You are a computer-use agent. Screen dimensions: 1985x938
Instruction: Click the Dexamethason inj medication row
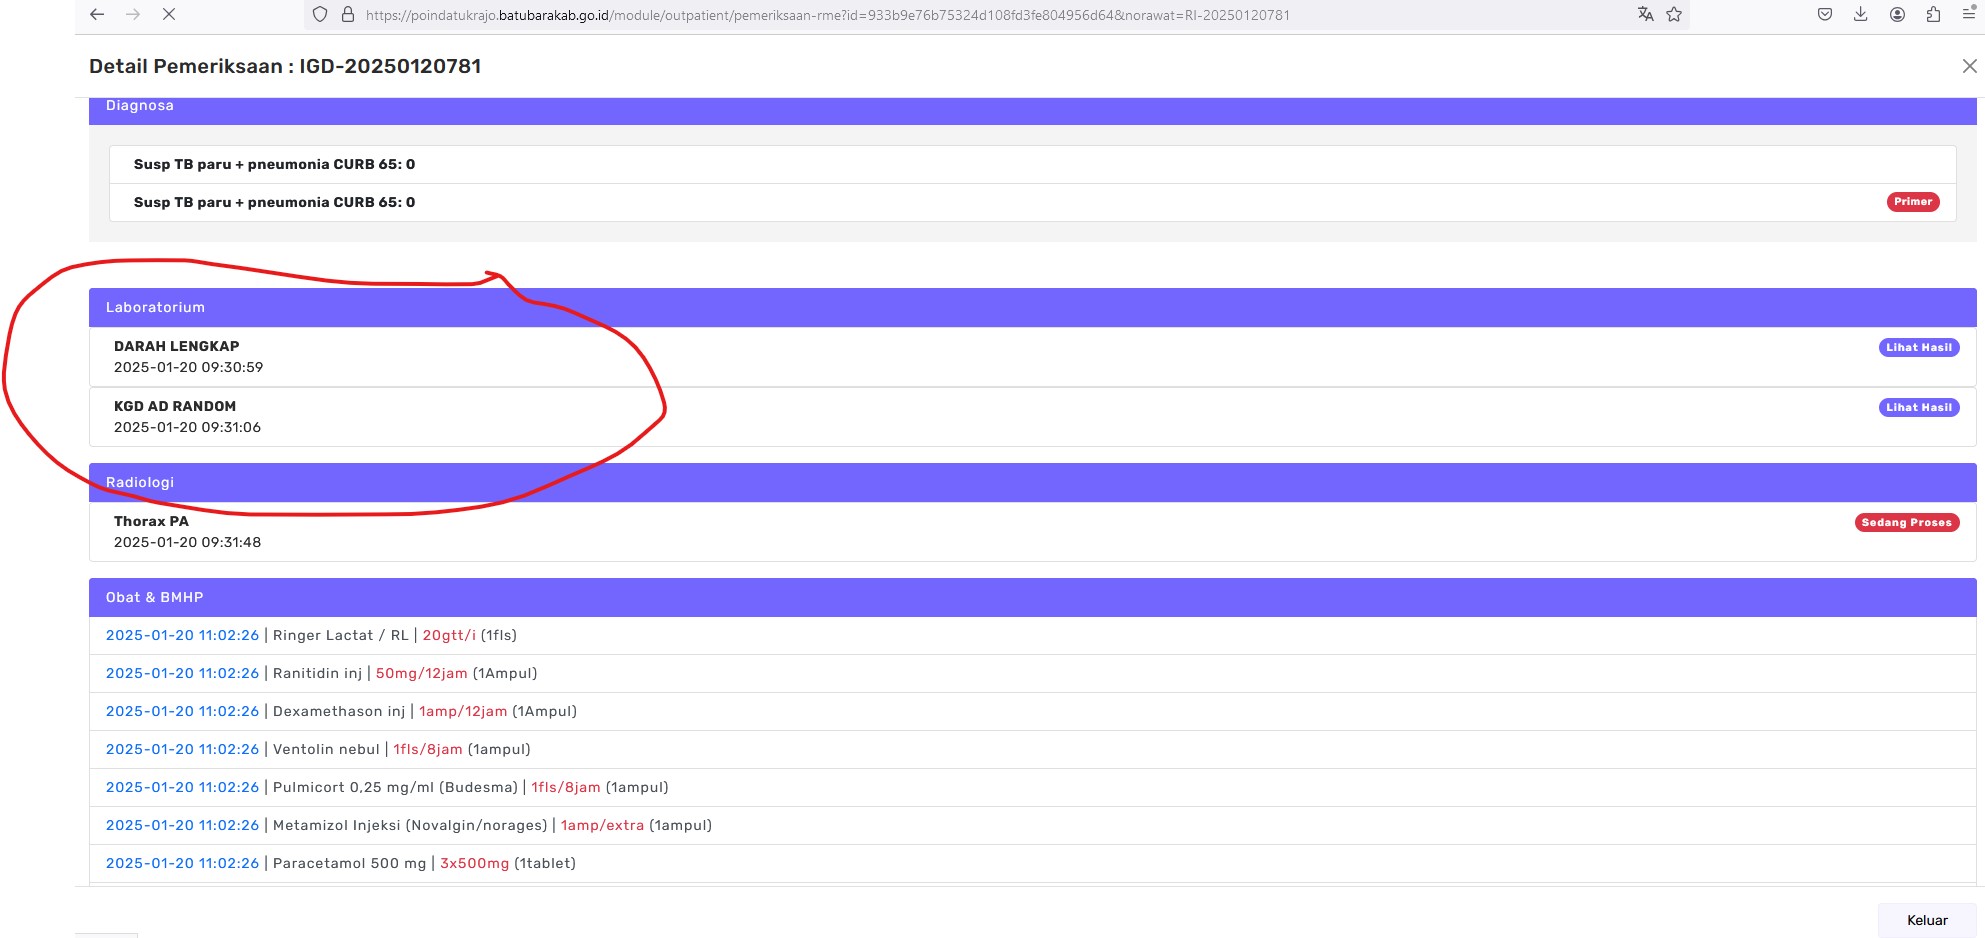(x=1032, y=712)
